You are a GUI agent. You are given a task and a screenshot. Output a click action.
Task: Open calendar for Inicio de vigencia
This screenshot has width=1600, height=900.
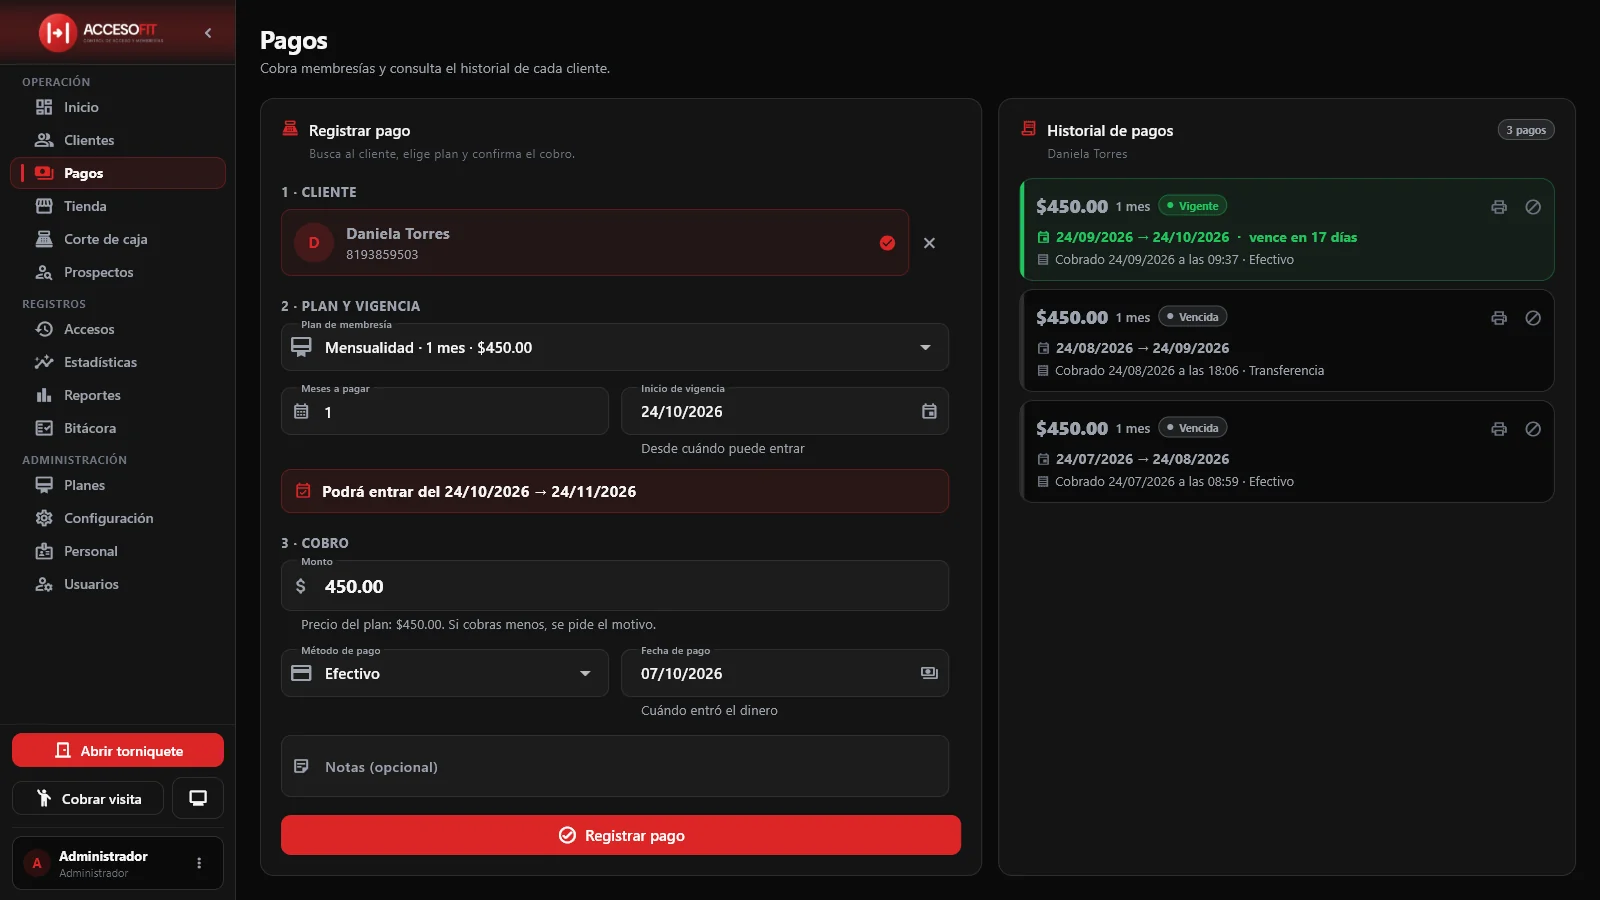tap(929, 411)
